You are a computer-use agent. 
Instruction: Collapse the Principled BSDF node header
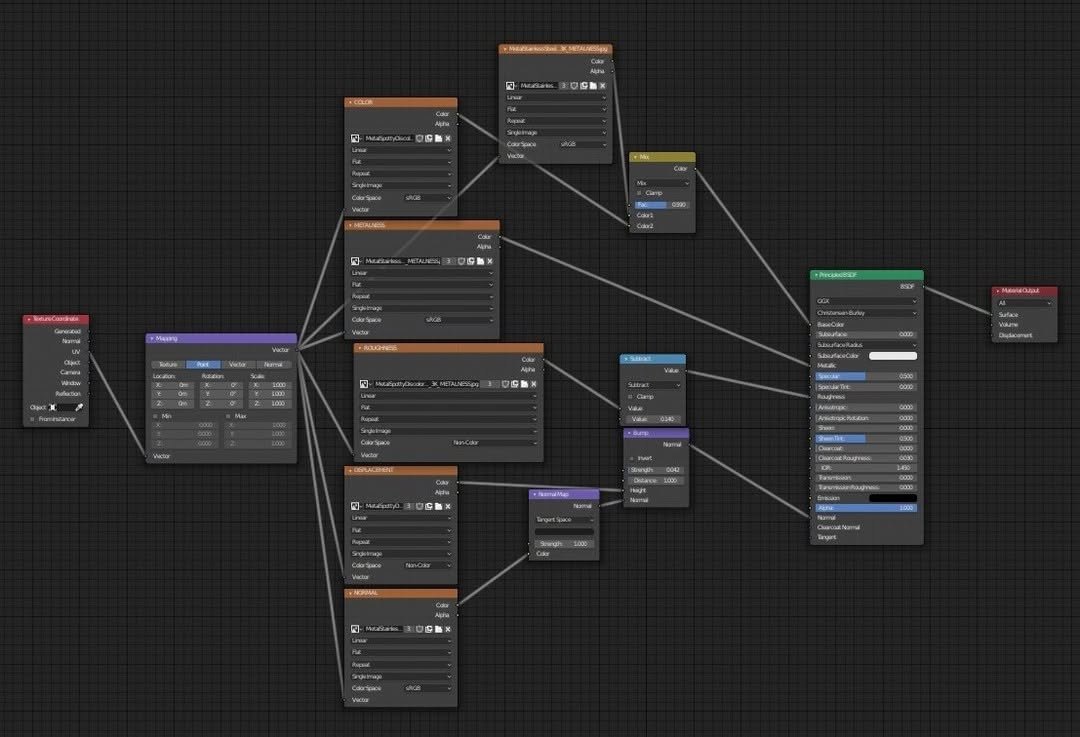(x=815, y=275)
